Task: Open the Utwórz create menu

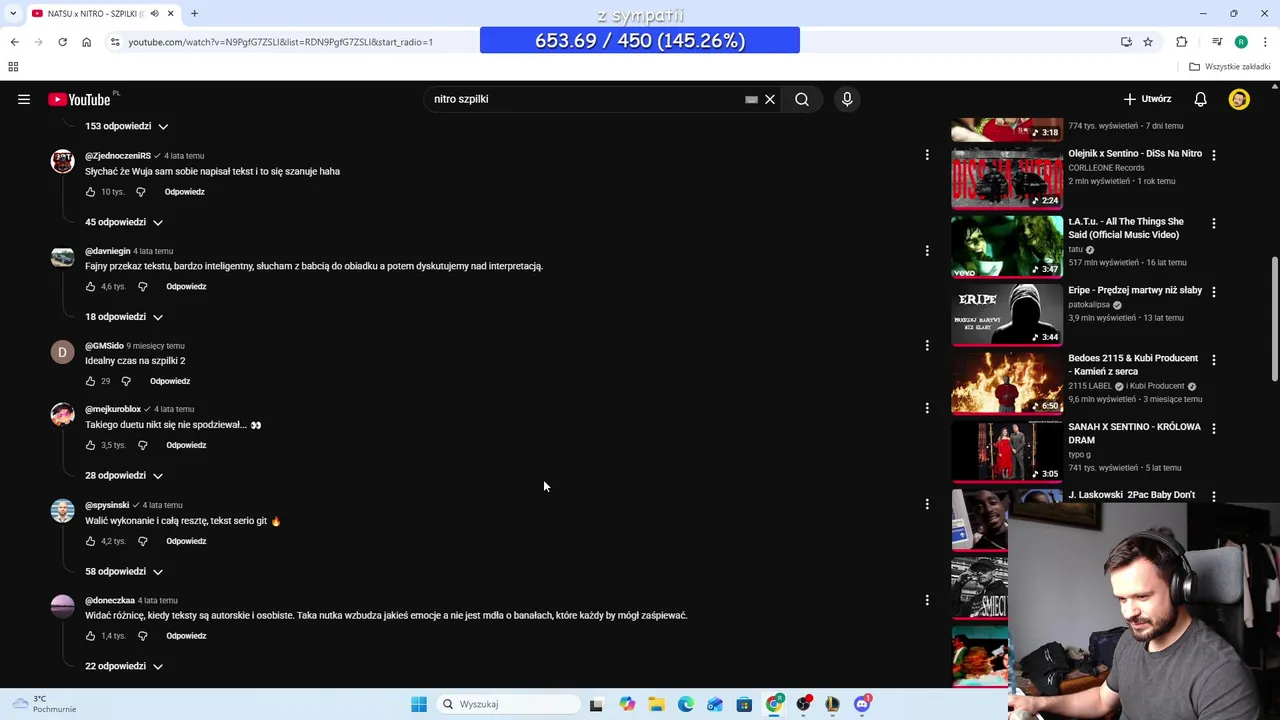Action: 1147,99
